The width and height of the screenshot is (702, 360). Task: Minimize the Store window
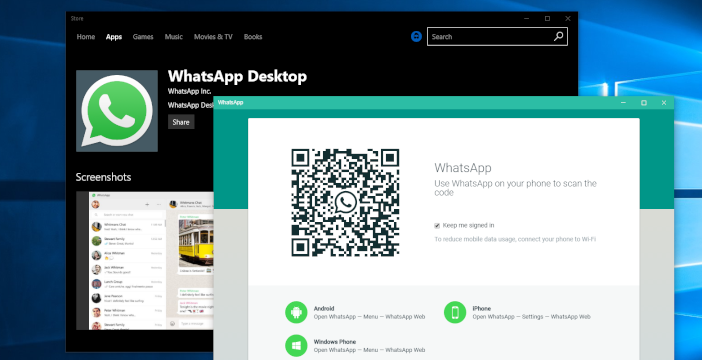(x=527, y=18)
